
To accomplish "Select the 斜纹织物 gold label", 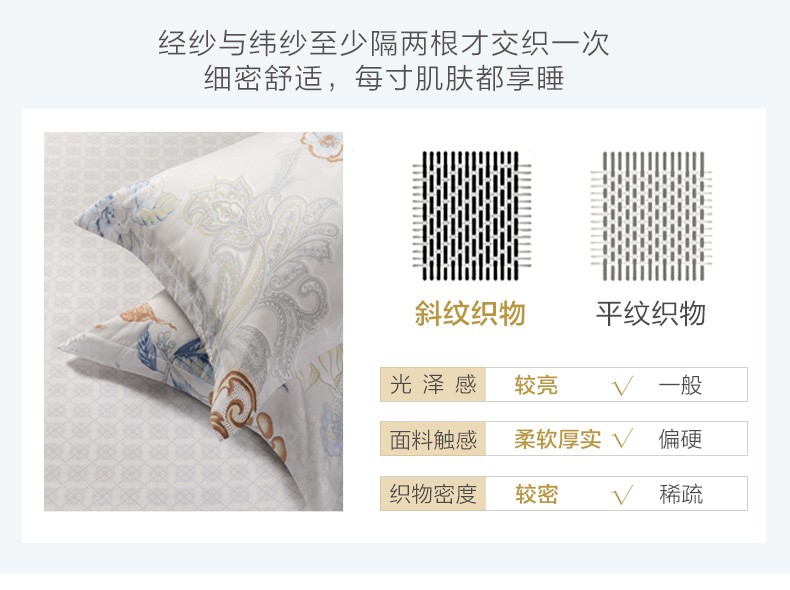I will tap(470, 313).
